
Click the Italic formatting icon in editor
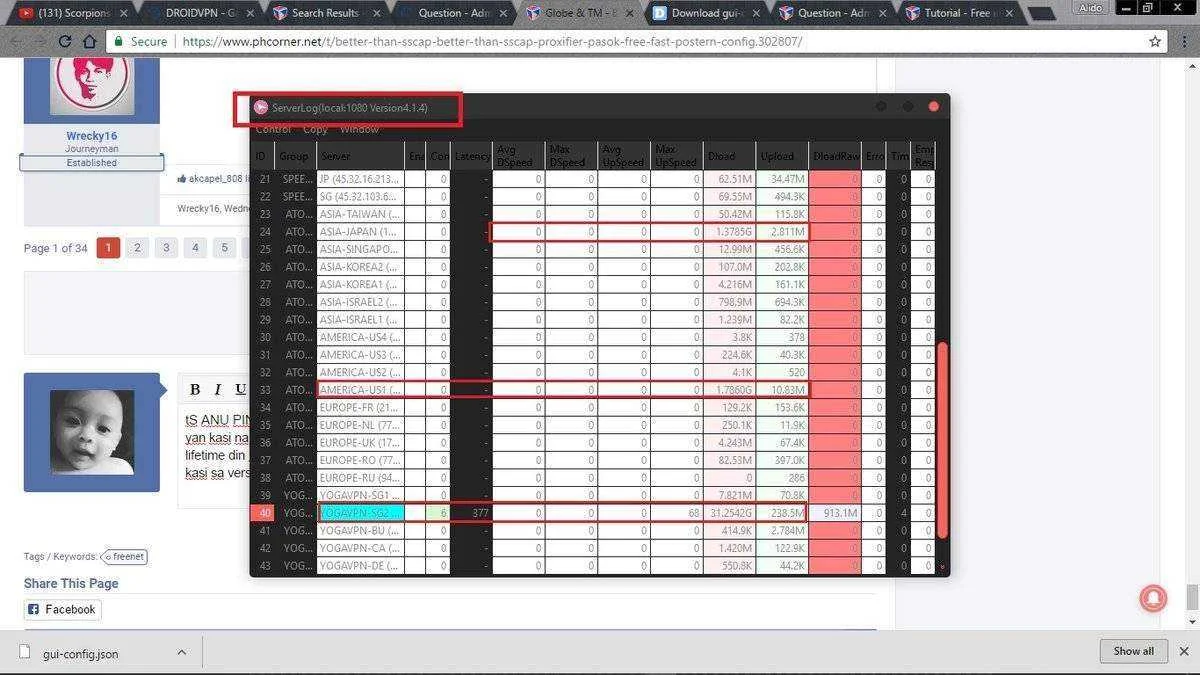point(218,389)
